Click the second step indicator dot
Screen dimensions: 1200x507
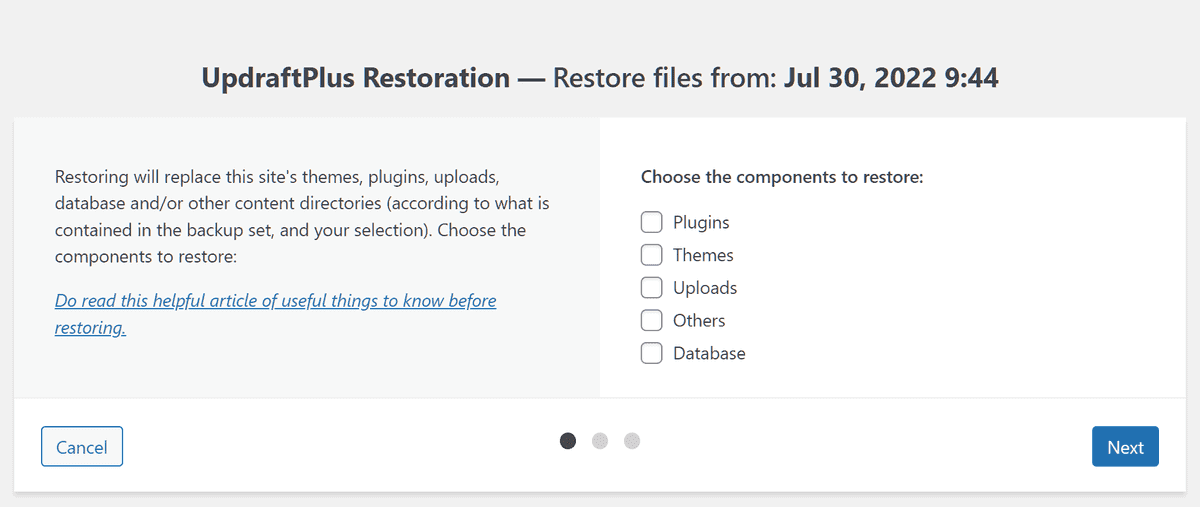(x=600, y=441)
